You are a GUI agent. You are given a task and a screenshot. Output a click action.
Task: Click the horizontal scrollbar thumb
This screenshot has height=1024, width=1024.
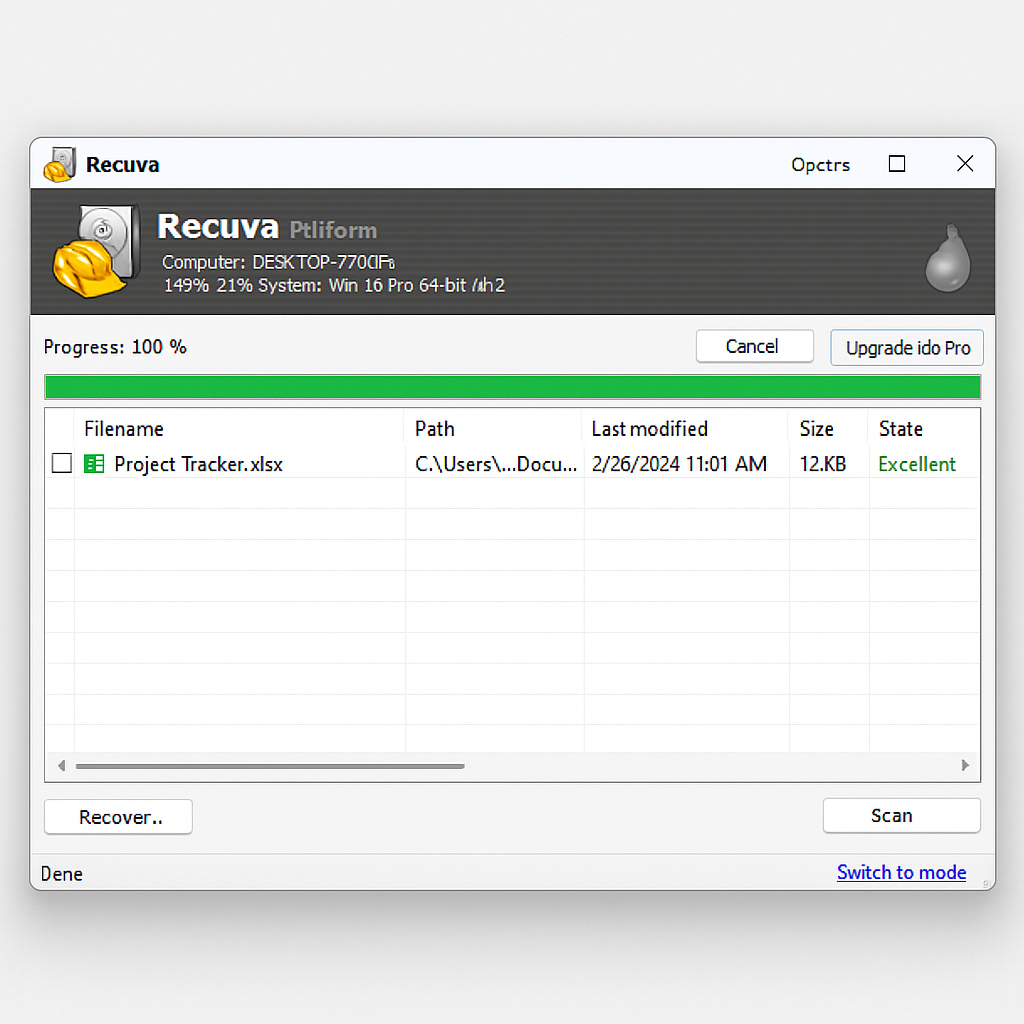270,766
